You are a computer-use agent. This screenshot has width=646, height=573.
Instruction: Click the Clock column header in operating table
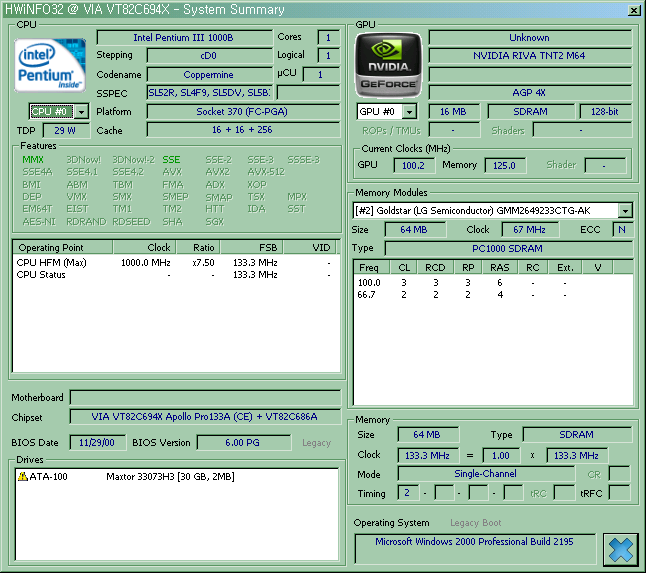point(145,248)
